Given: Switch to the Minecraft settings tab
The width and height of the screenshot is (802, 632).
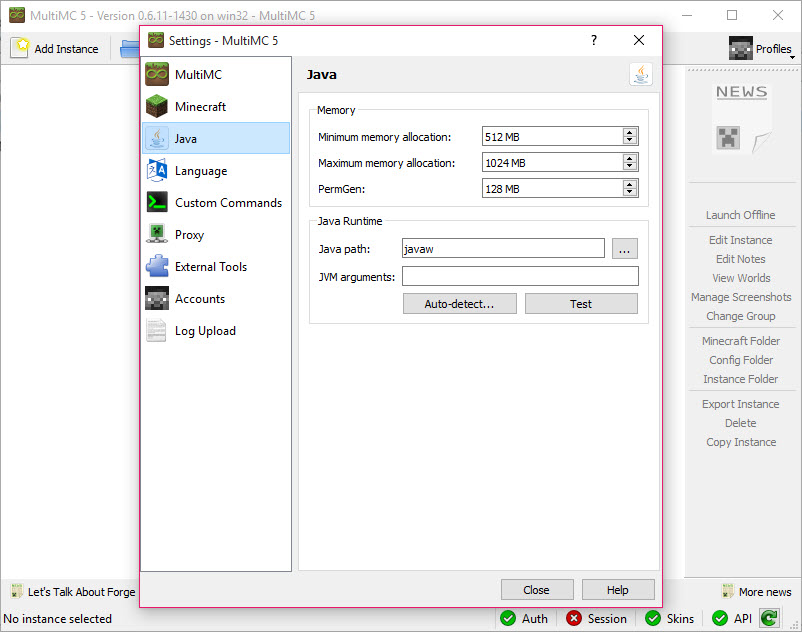Looking at the screenshot, I should (x=216, y=106).
